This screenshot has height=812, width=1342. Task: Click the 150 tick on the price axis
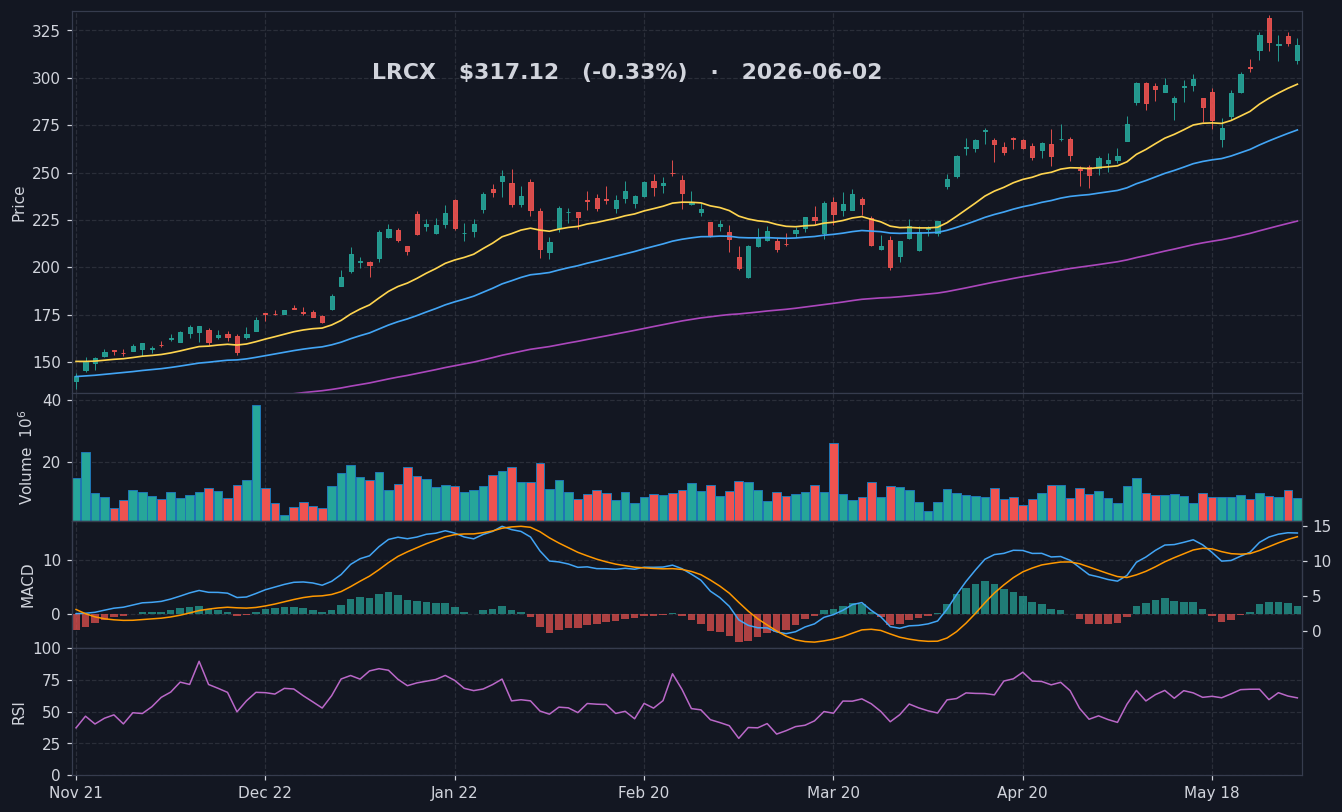pyautogui.click(x=46, y=362)
